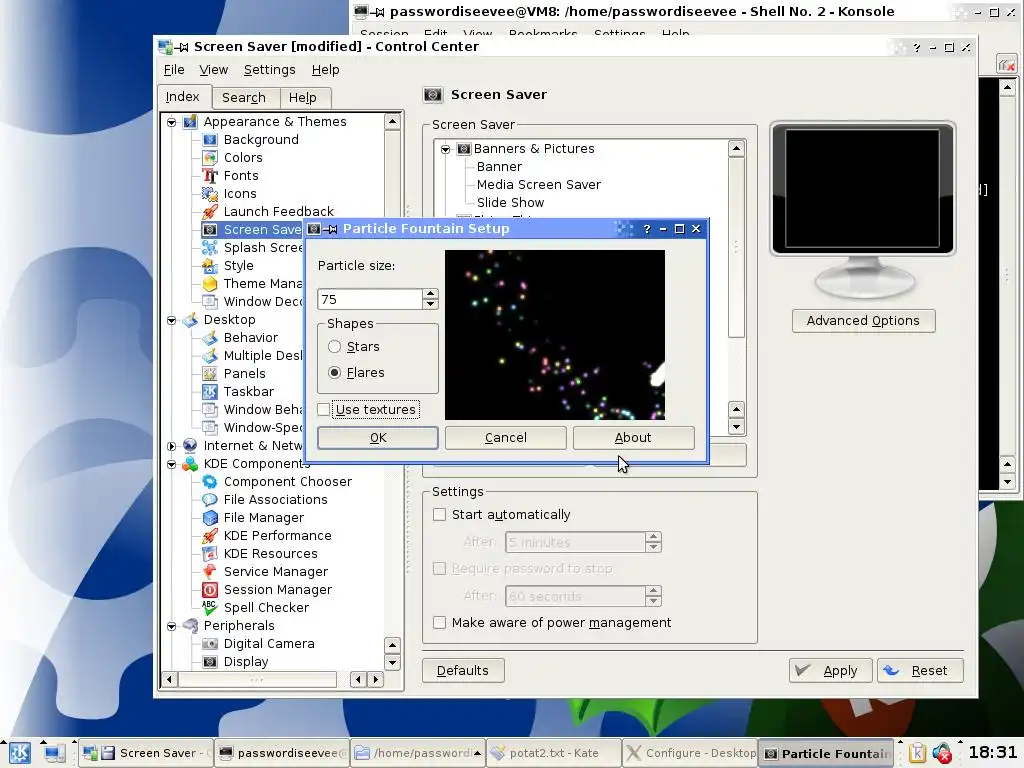Image resolution: width=1024 pixels, height=768 pixels.
Task: Click Cancel in Particle Fountain Setup
Action: pyautogui.click(x=505, y=438)
